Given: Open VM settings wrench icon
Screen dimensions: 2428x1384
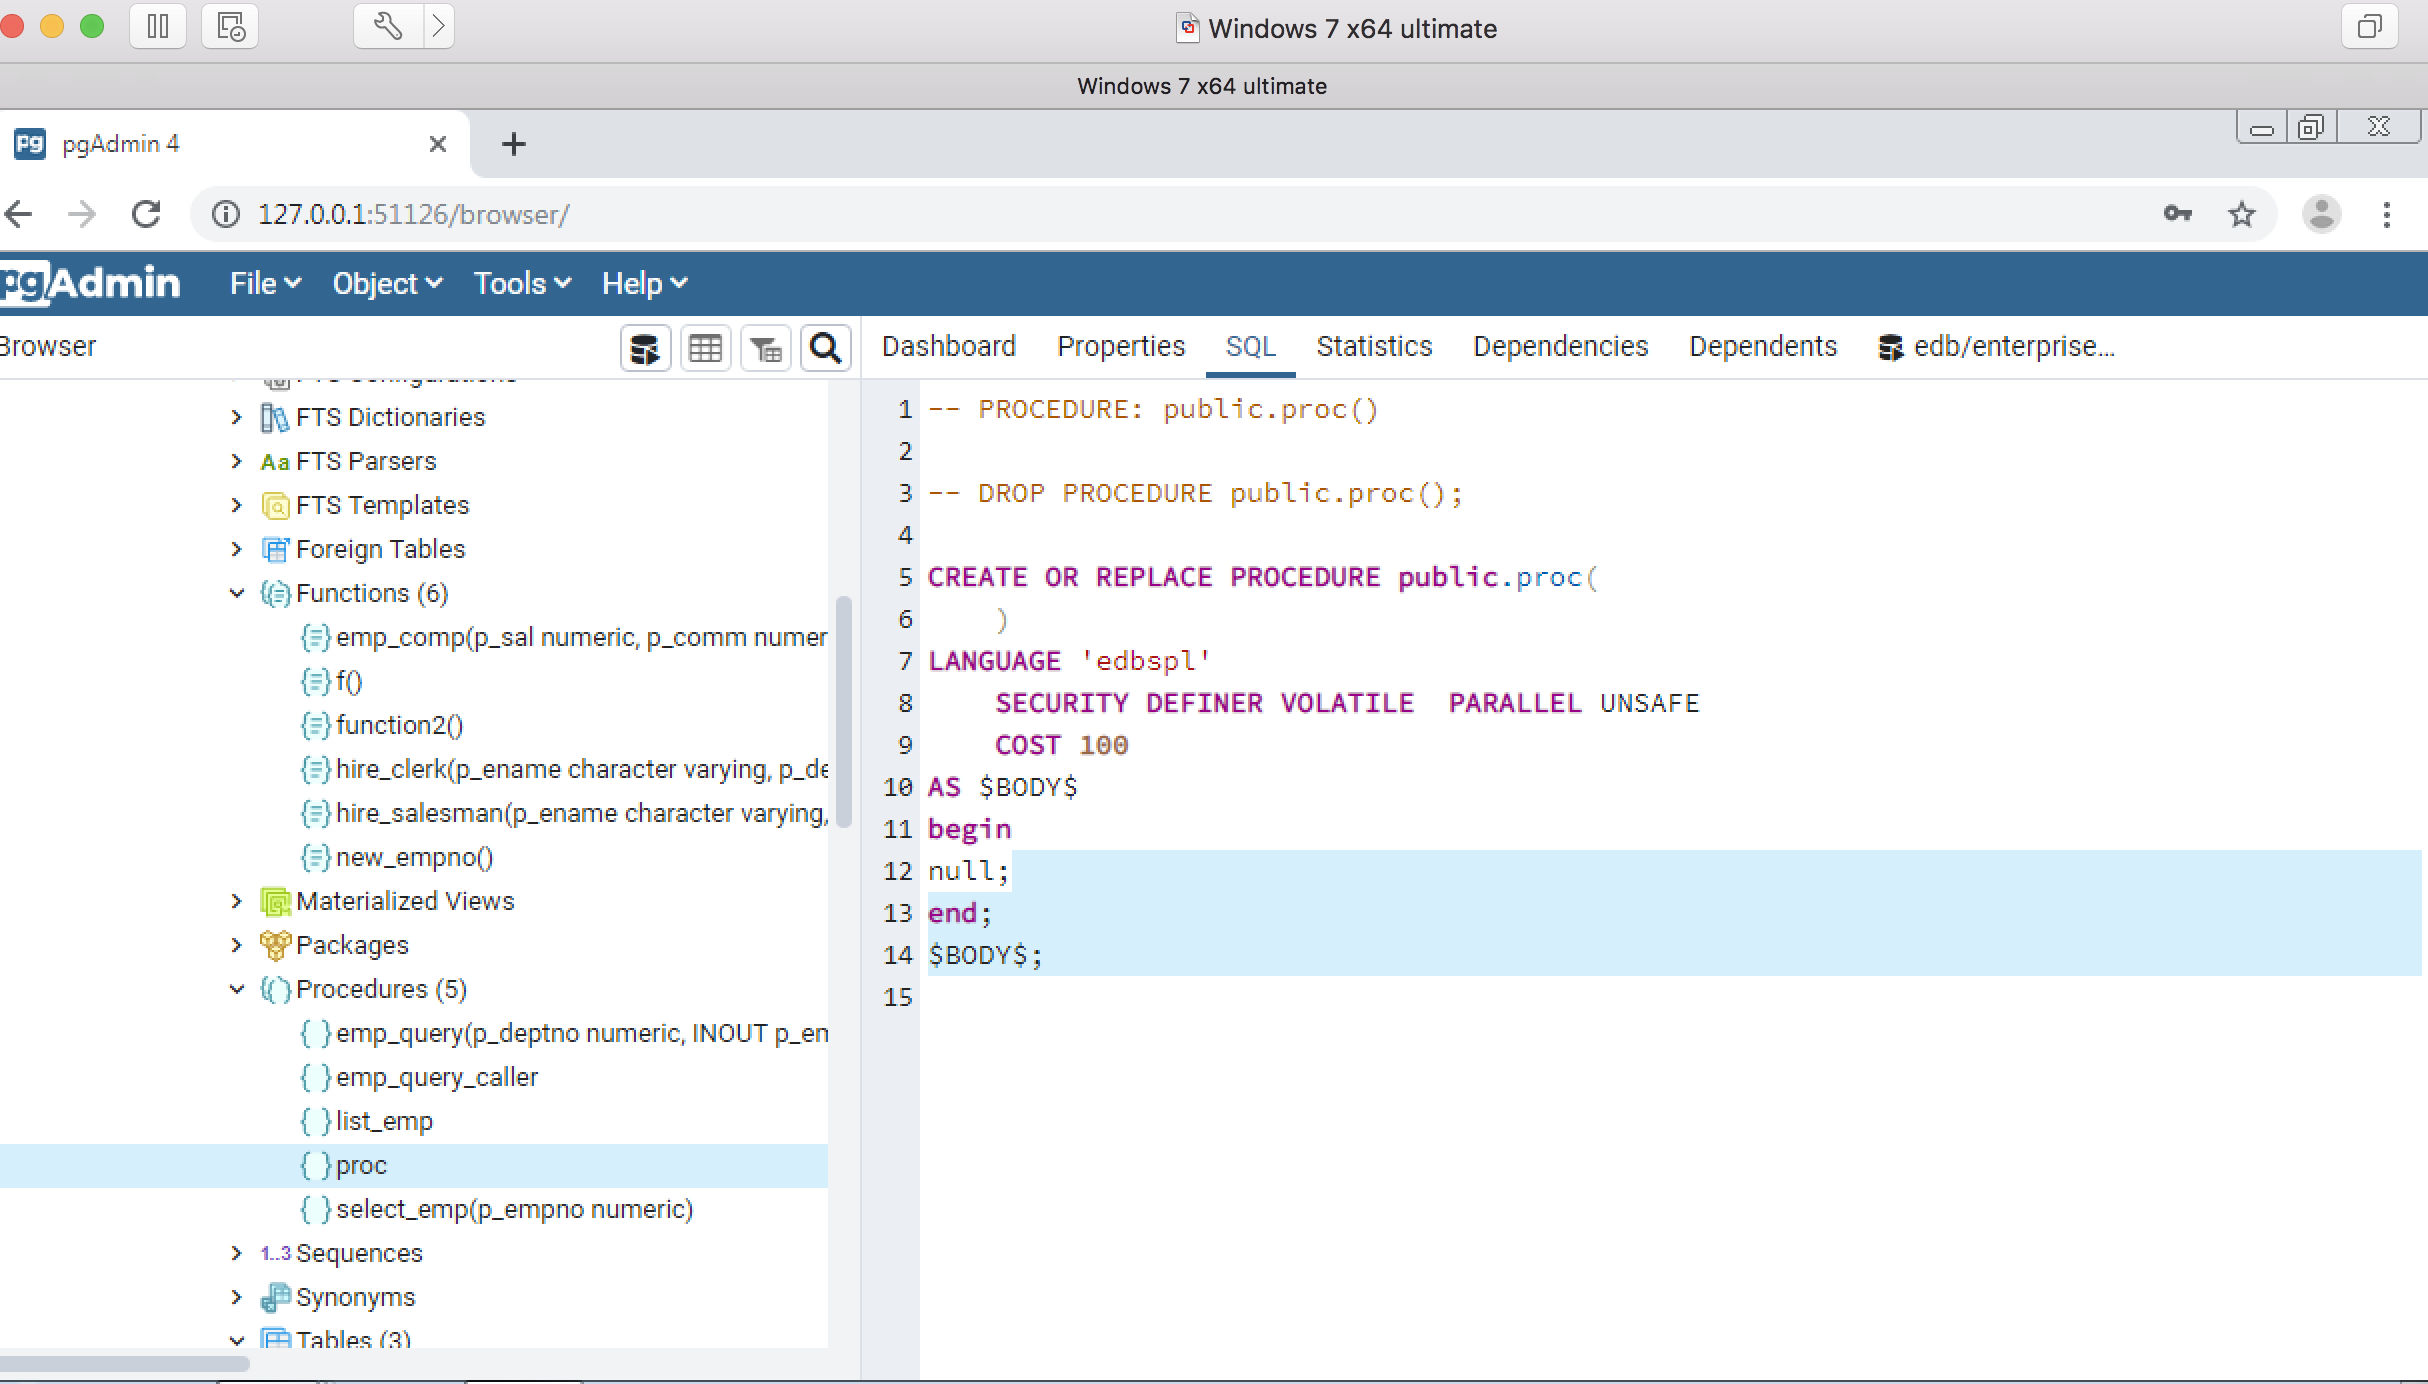Looking at the screenshot, I should pyautogui.click(x=388, y=26).
